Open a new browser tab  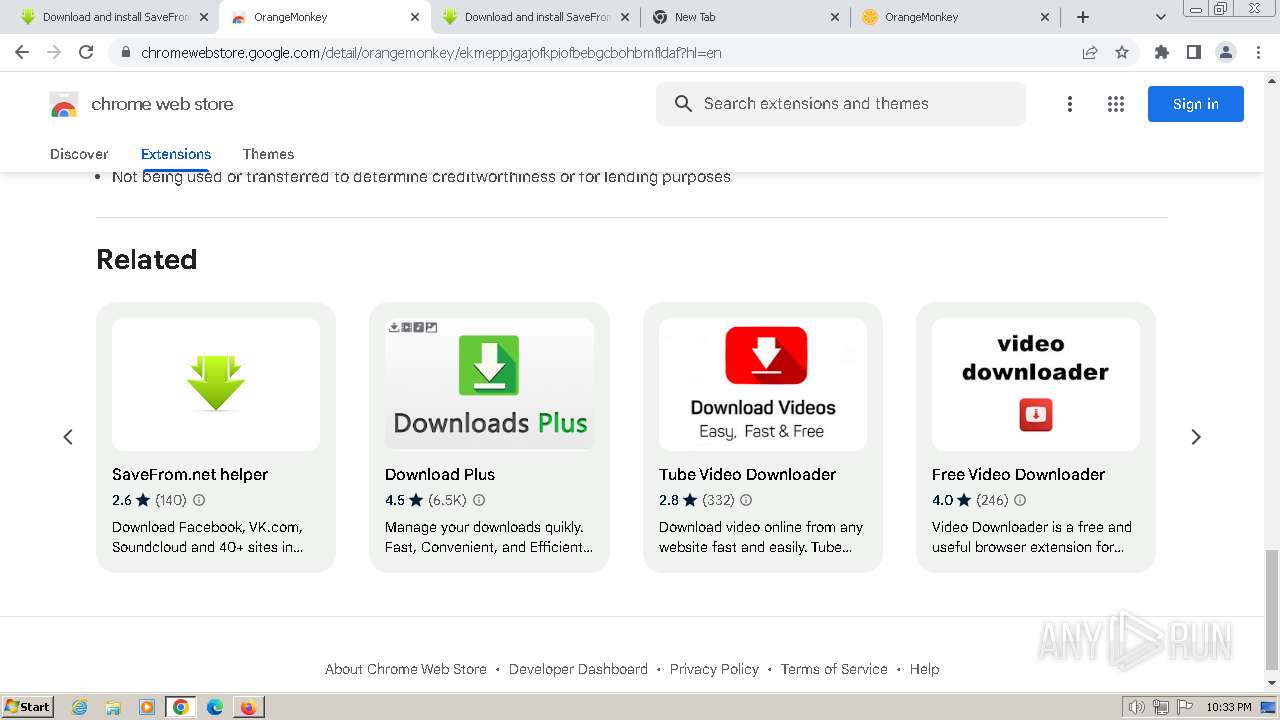click(x=1083, y=17)
